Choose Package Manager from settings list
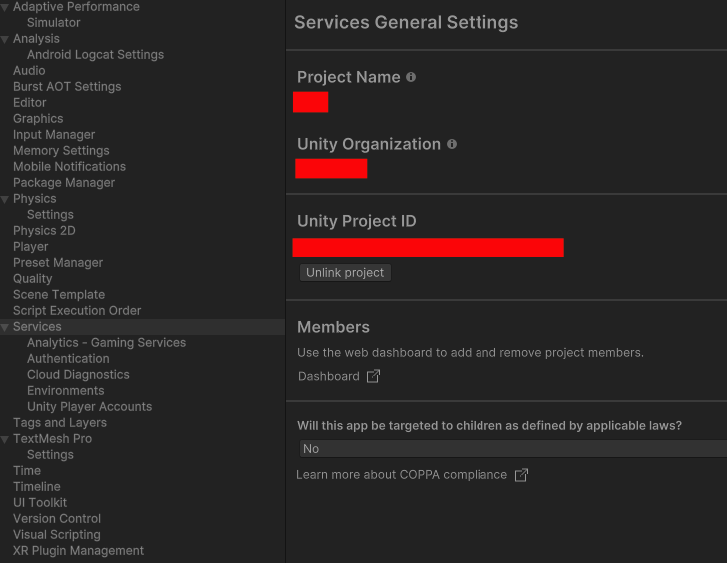Screen dimensions: 727x563 64,183
